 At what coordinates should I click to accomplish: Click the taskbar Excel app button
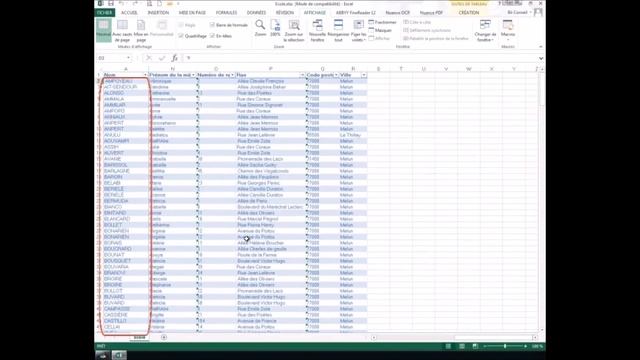[x=119, y=355]
